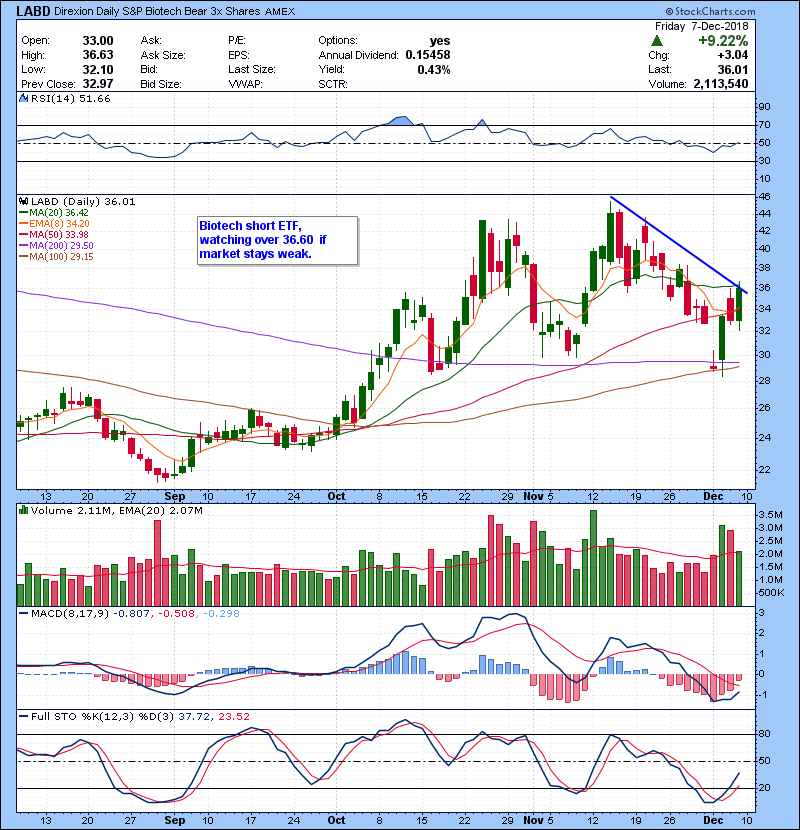The height and width of the screenshot is (830, 800).
Task: Click the LABD (Daily) 36.01 chart title
Action: tap(83, 202)
